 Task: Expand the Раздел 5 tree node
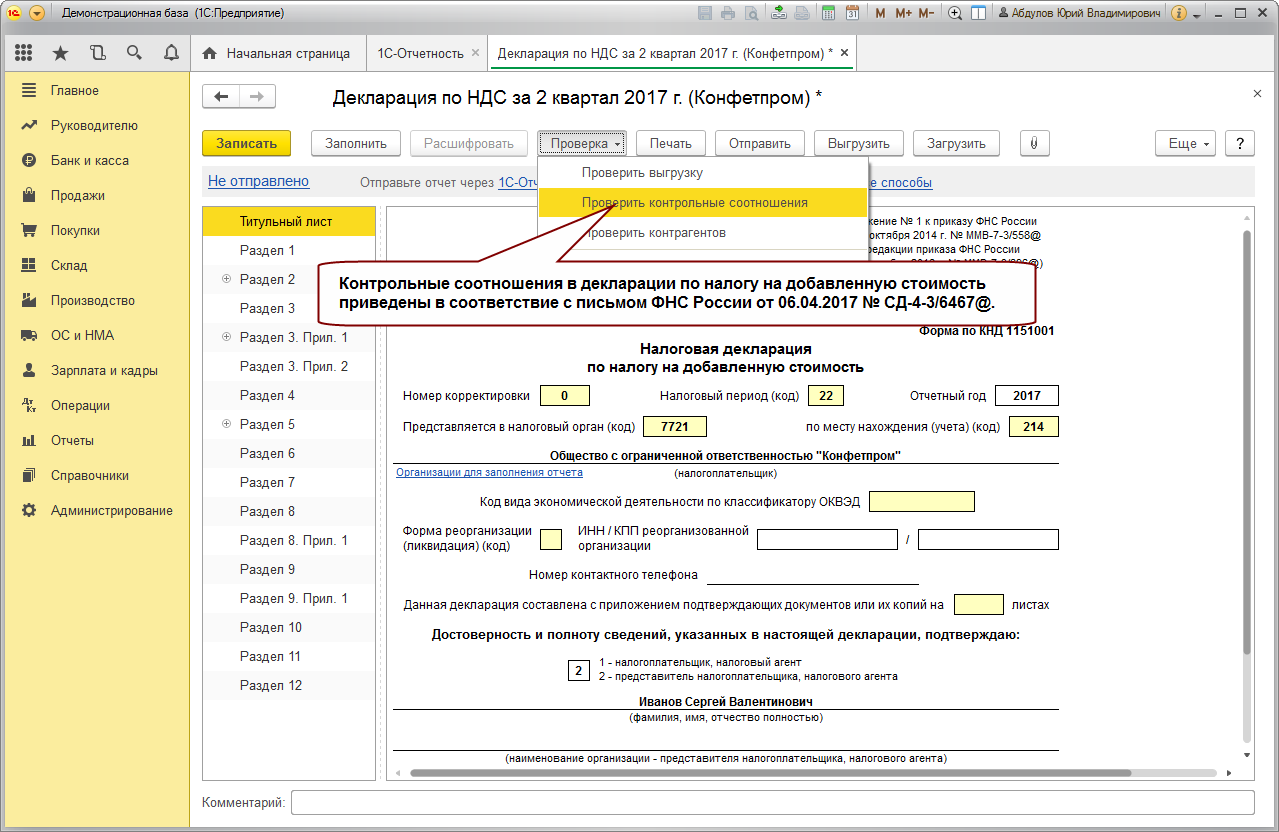[x=226, y=424]
